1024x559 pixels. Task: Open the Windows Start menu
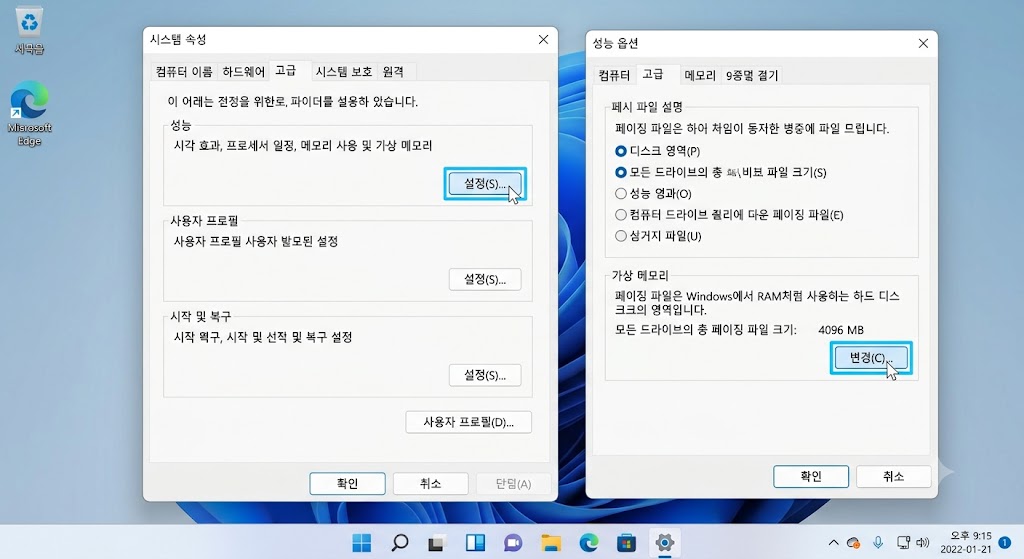click(x=361, y=543)
